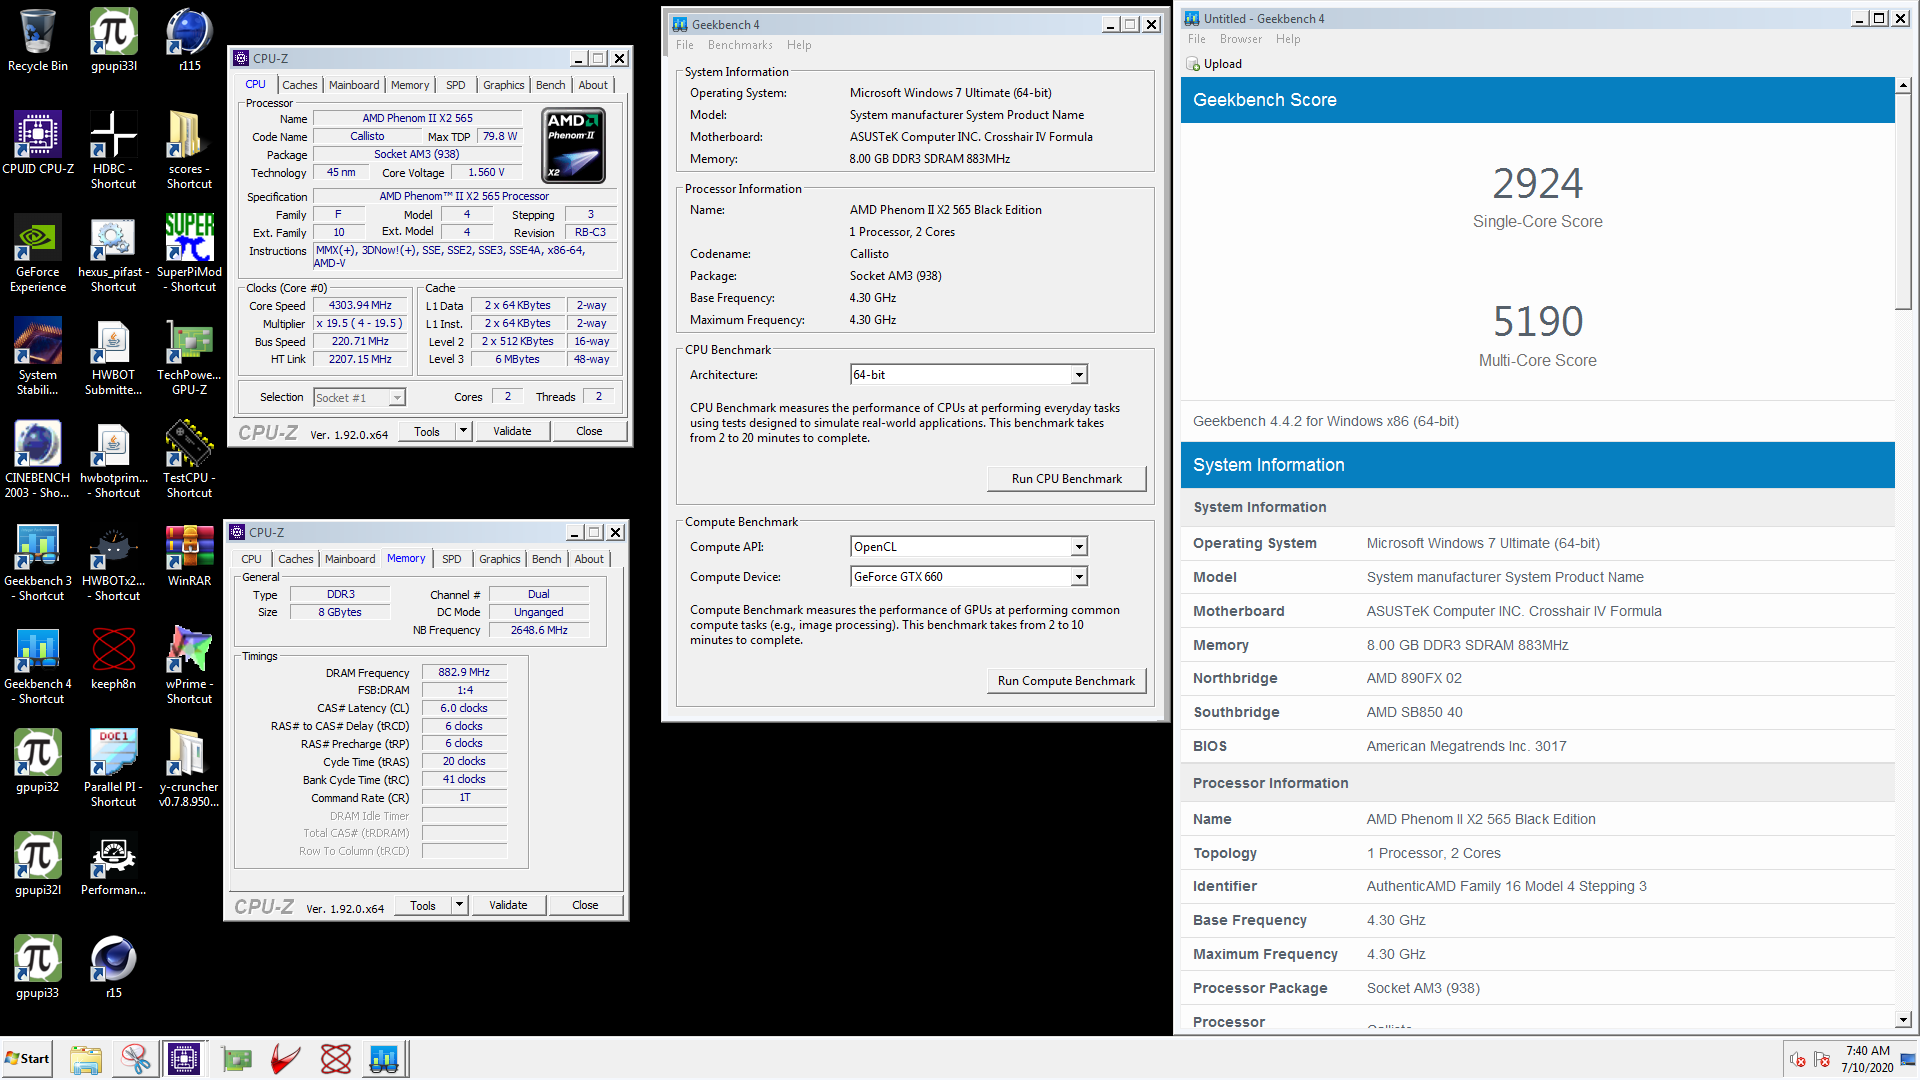
Task: Launch TechPowerUp GPU-Z desktop icon
Action: [x=190, y=356]
